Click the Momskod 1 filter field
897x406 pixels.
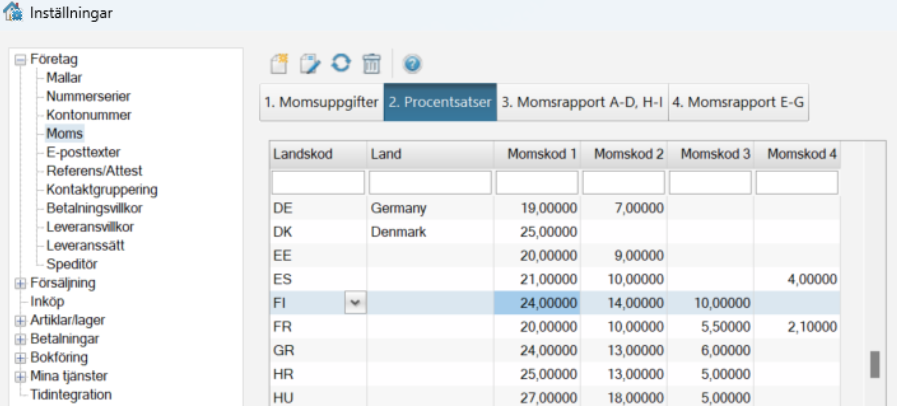537,183
